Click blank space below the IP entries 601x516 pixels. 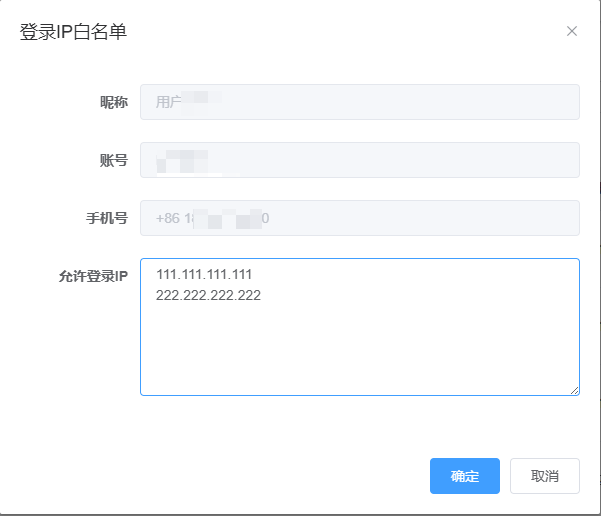tap(360, 350)
